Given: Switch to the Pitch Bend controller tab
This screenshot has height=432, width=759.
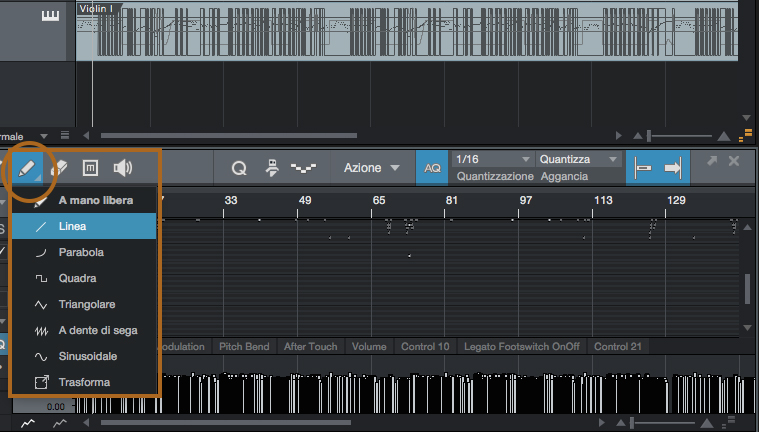Looking at the screenshot, I should (245, 347).
